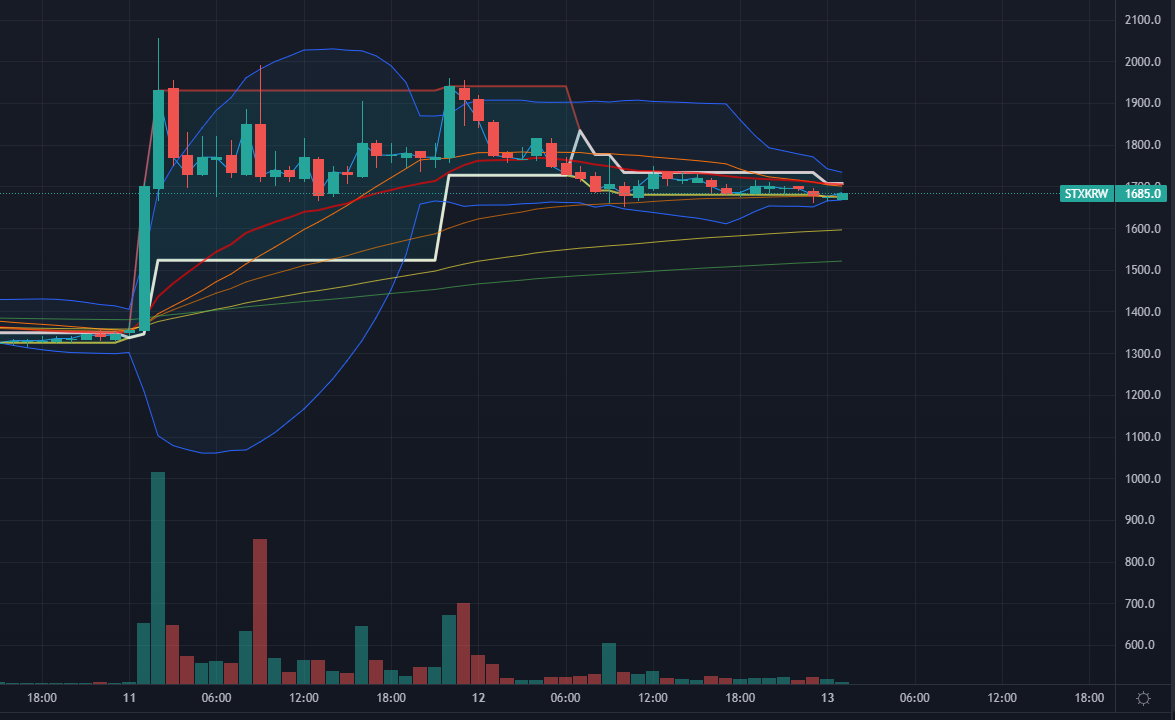1175x720 pixels.
Task: Click the 1200.0 price axis label
Action: [x=1142, y=395]
